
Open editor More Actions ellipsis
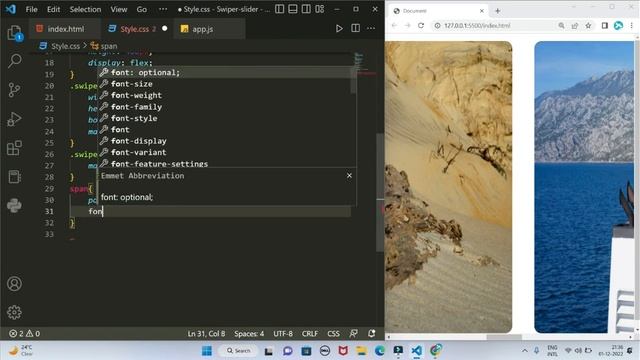(x=371, y=28)
